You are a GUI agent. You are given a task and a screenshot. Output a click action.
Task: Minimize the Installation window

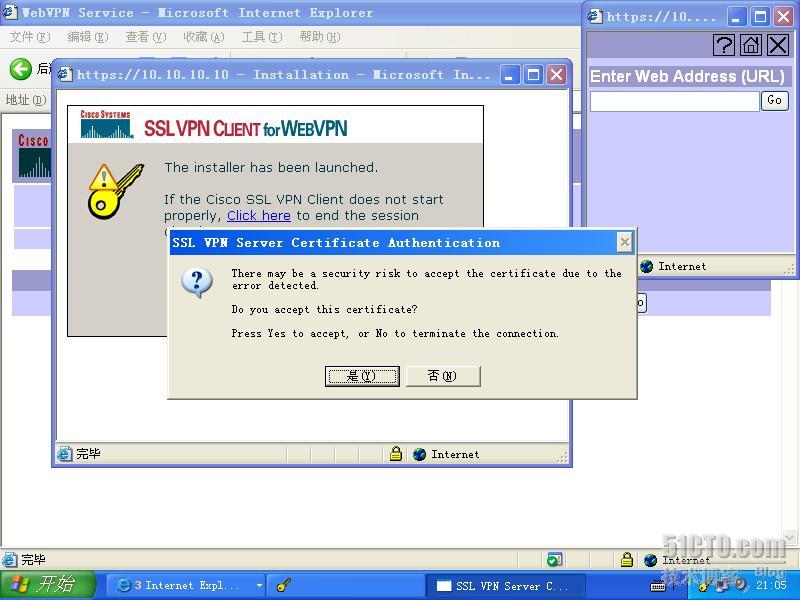[x=509, y=75]
